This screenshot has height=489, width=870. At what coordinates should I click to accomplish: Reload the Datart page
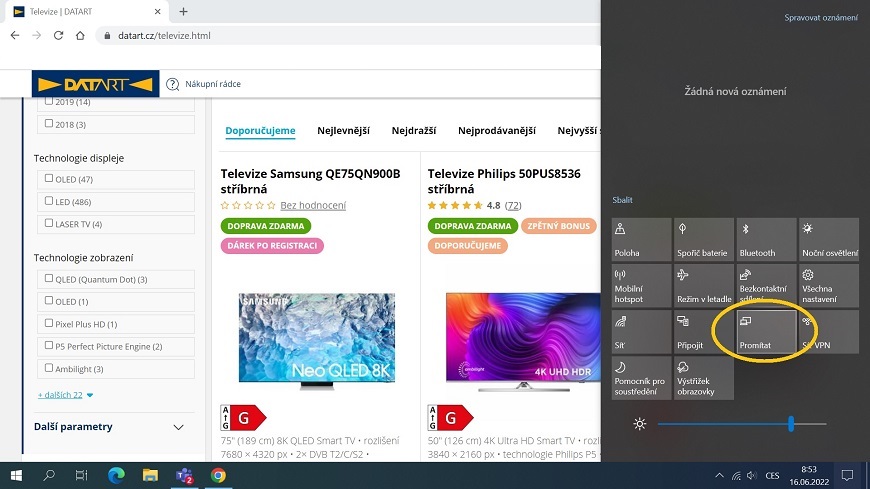coord(58,36)
